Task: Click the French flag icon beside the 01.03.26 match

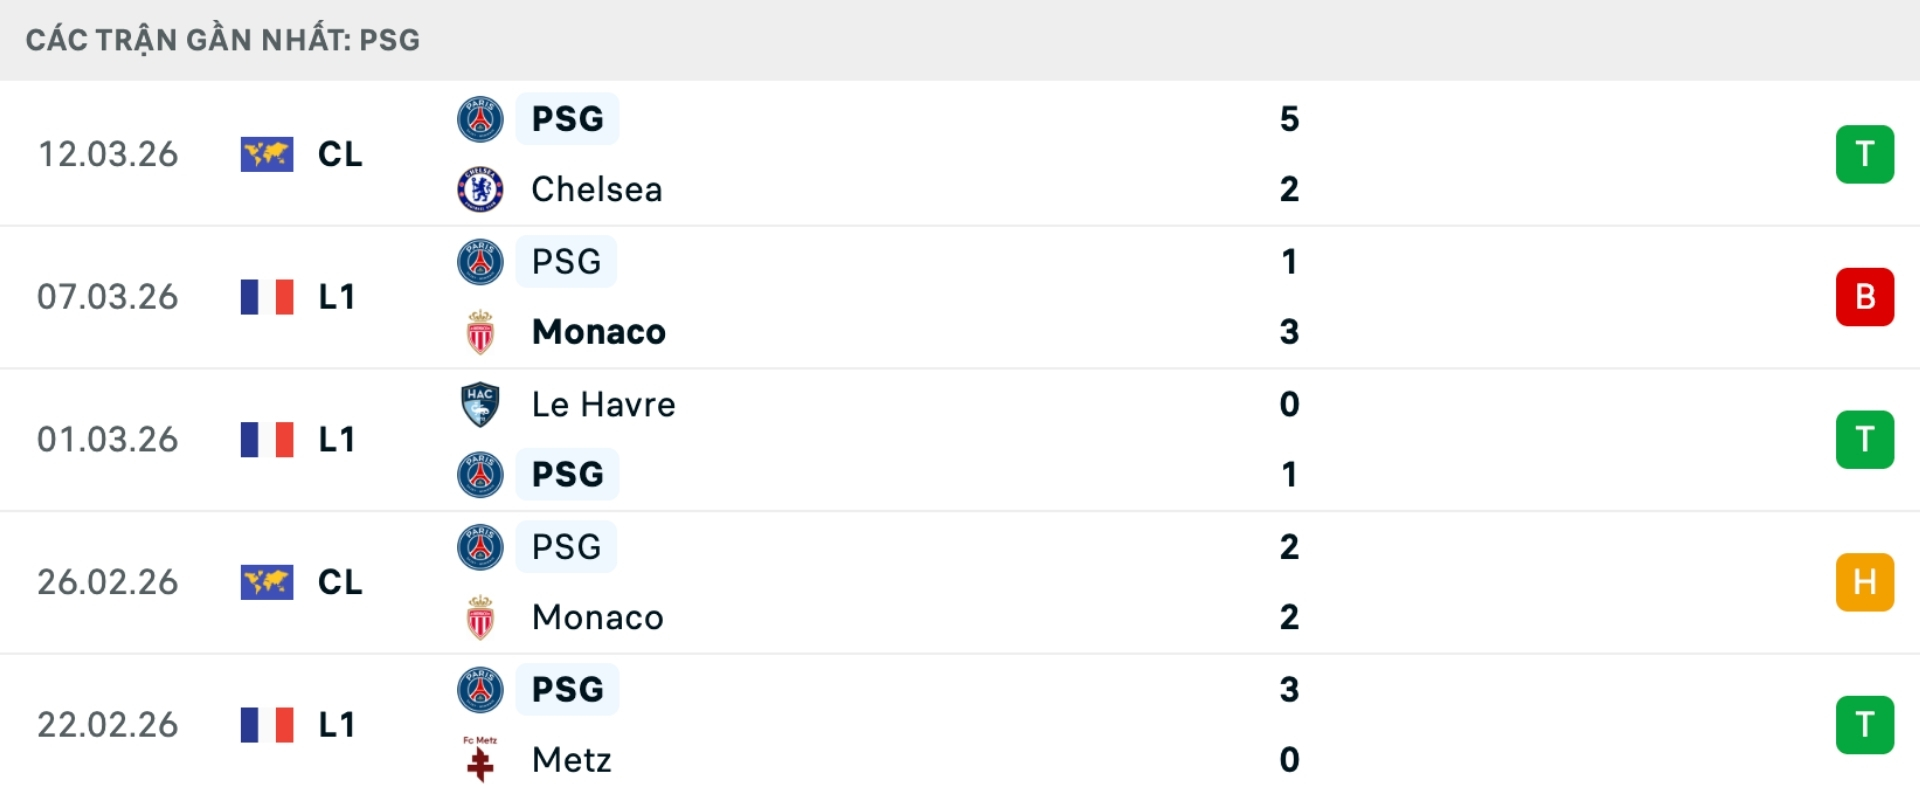Action: click(267, 439)
